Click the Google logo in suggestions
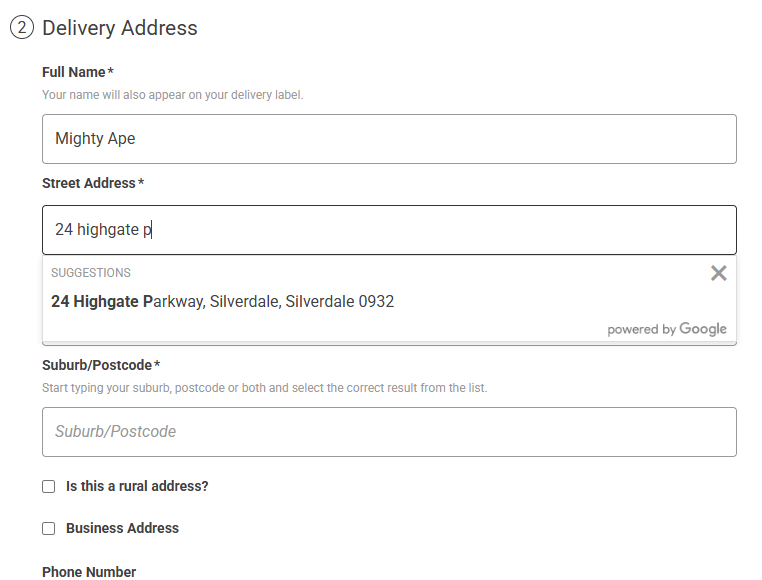Screen dimensions: 762x580 tap(702, 329)
